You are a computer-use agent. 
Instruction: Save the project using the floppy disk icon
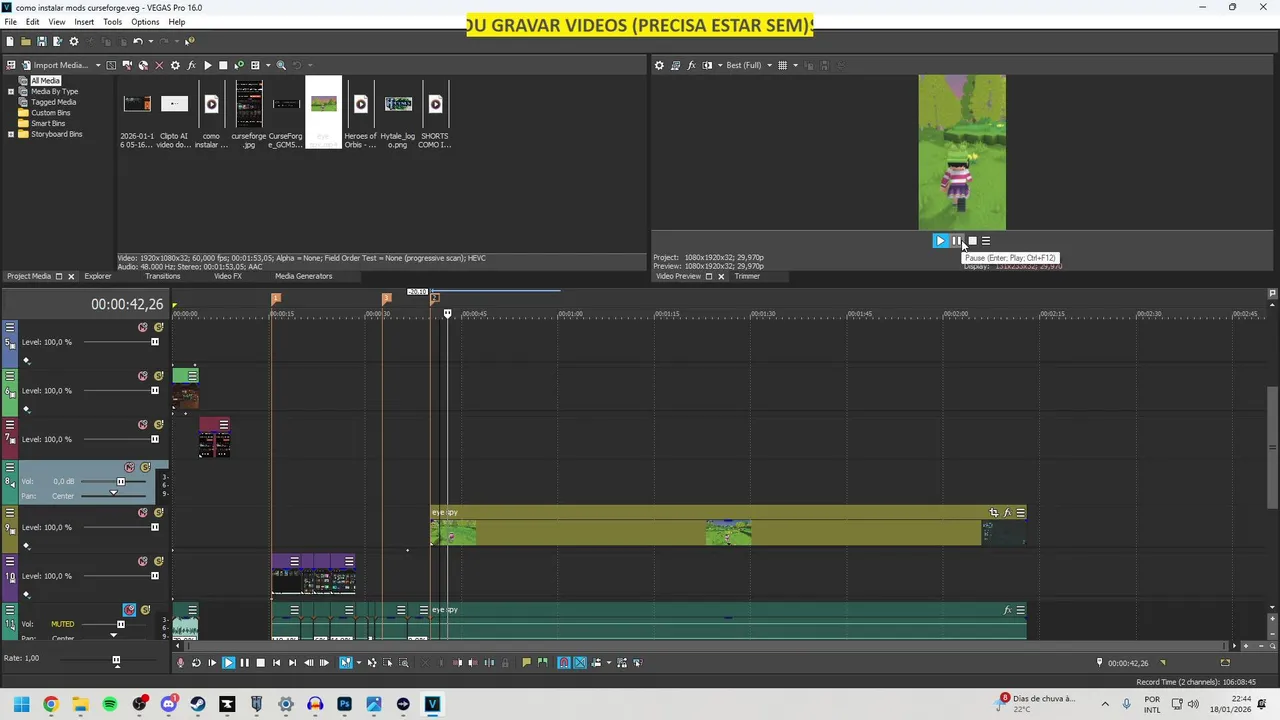42,41
